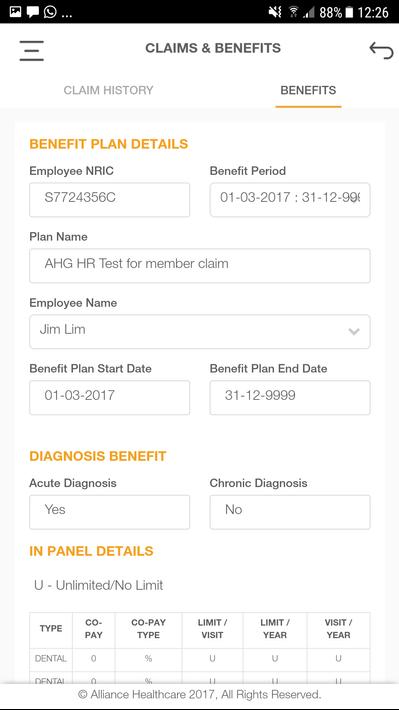This screenshot has height=710, width=399.
Task: Tap the Wi-Fi status icon
Action: point(293,12)
